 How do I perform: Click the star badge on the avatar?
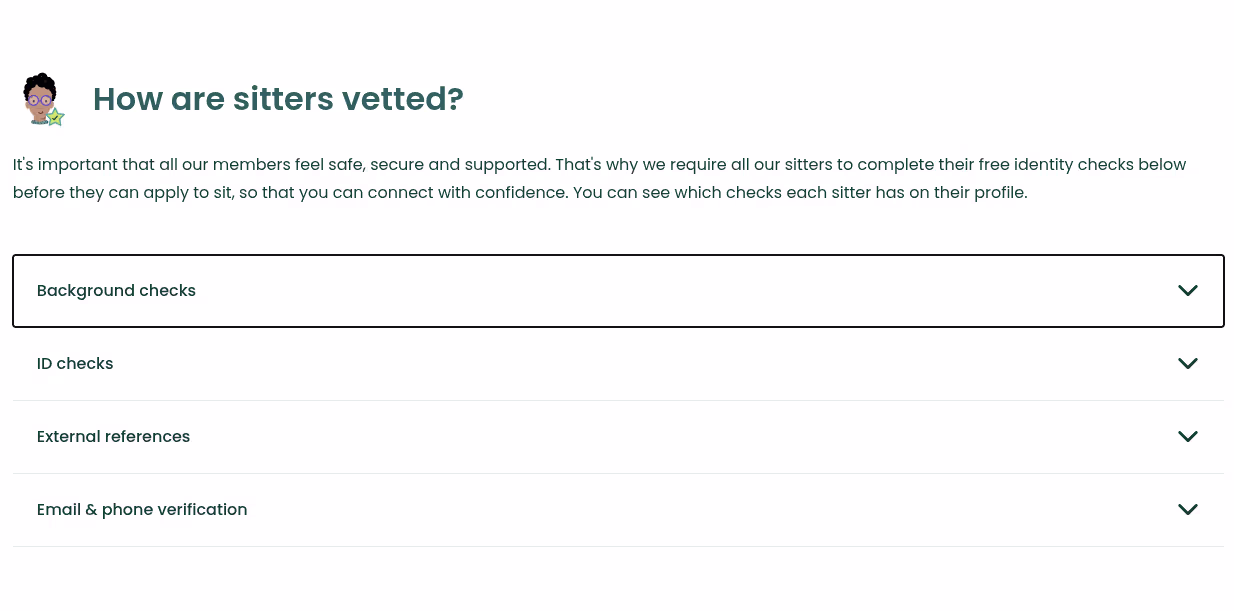pos(56,118)
